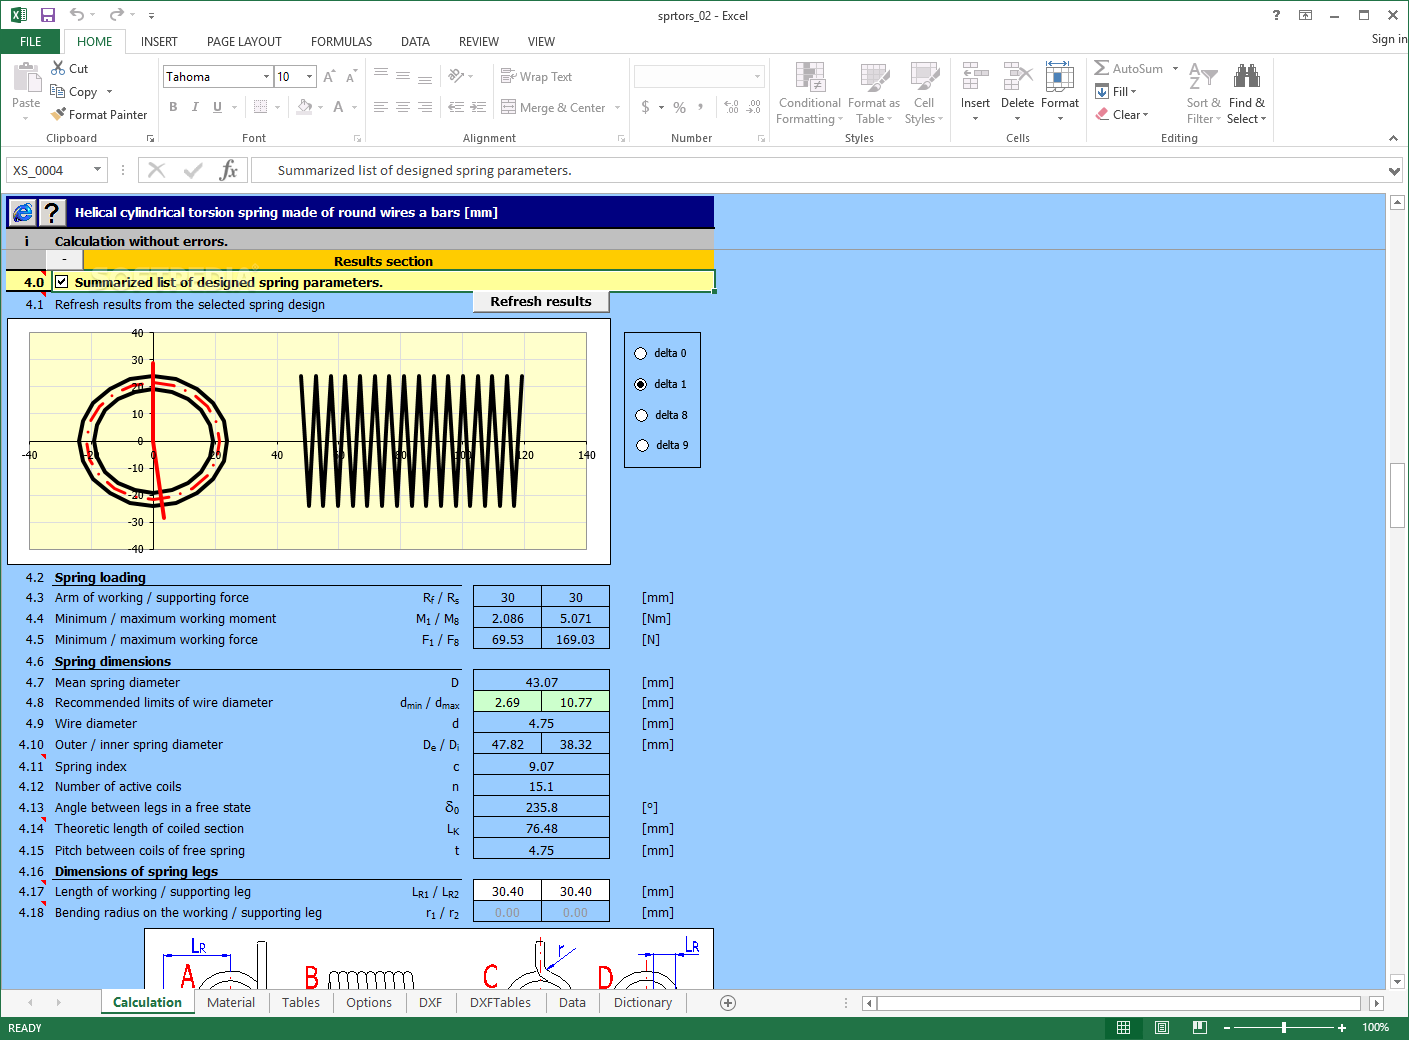1409x1040 pixels.
Task: Open Conditional Formatting menu
Action: coord(809,94)
